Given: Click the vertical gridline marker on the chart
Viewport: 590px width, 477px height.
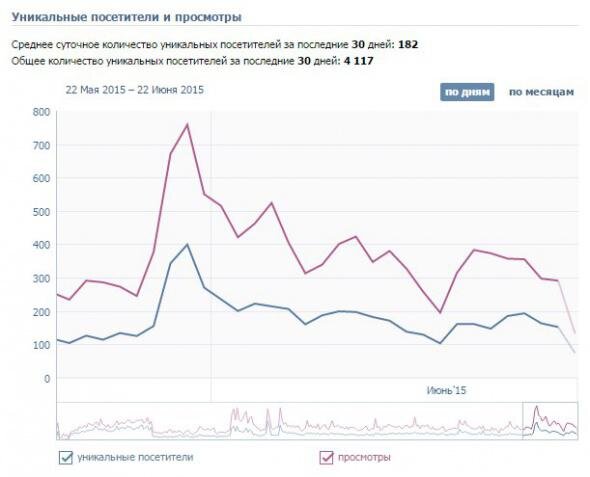Looking at the screenshot, I should click(x=211, y=256).
